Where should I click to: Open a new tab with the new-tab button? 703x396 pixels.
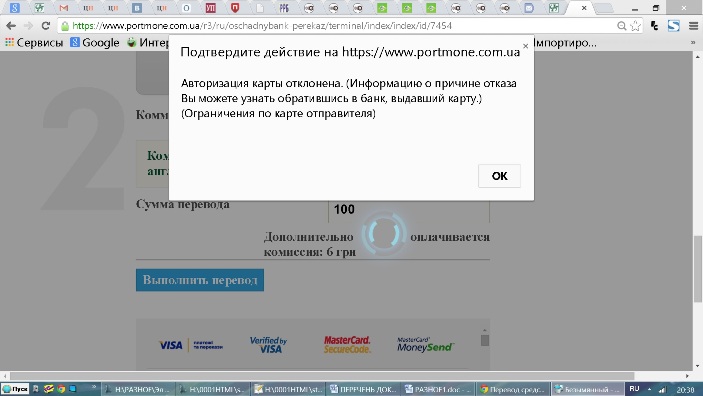click(604, 8)
